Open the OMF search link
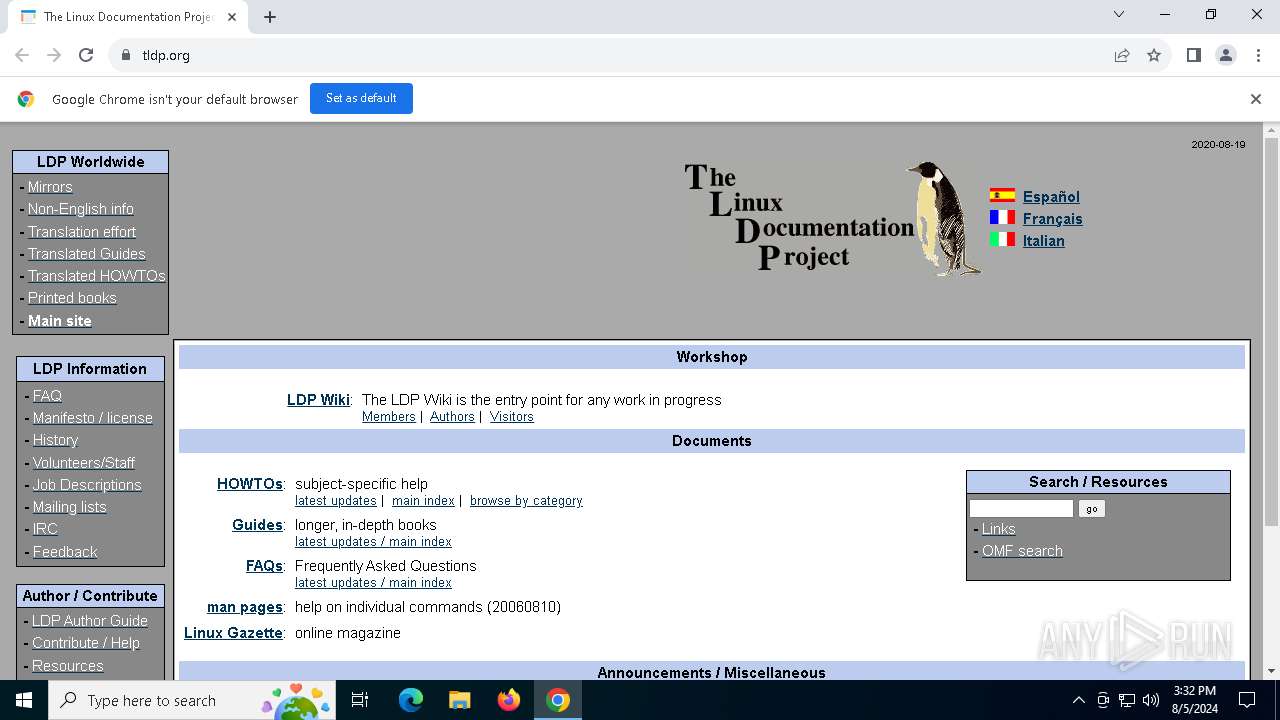 (1022, 551)
